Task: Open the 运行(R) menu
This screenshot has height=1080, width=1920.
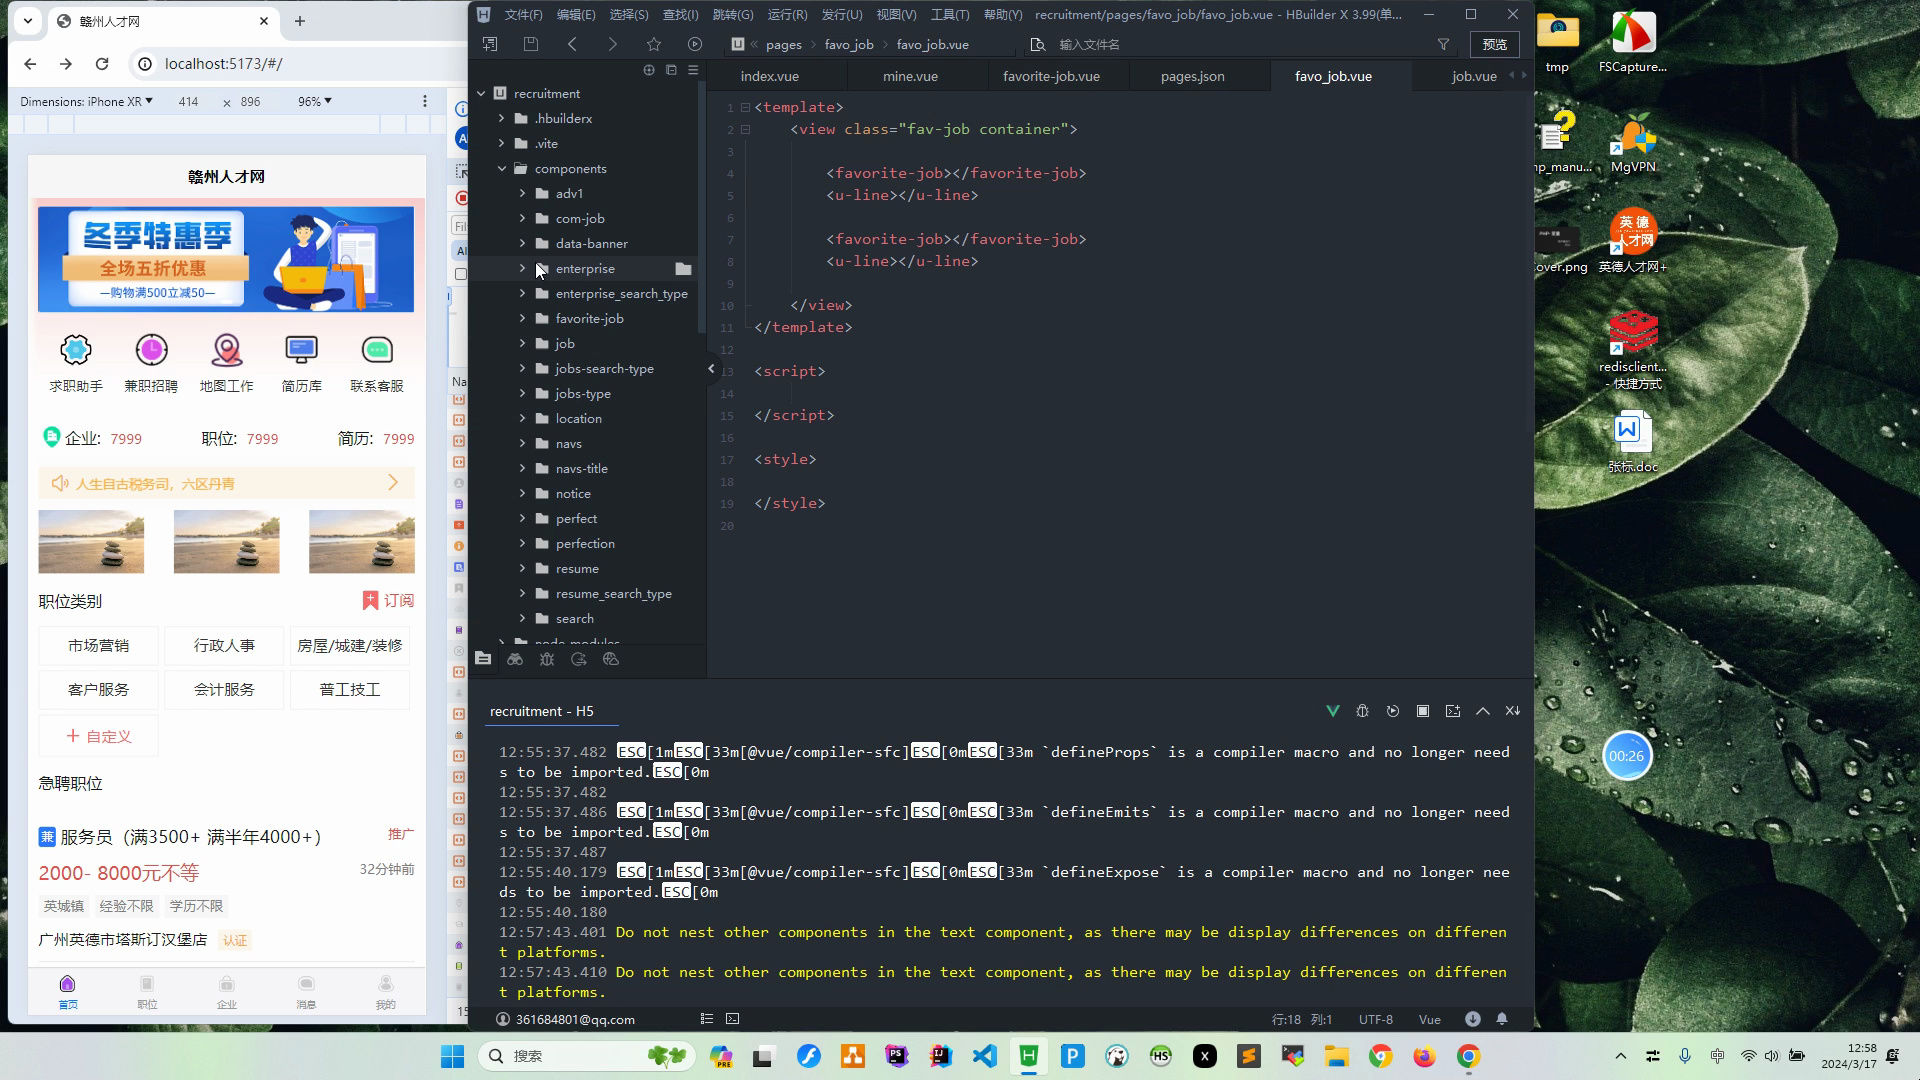Action: (787, 14)
